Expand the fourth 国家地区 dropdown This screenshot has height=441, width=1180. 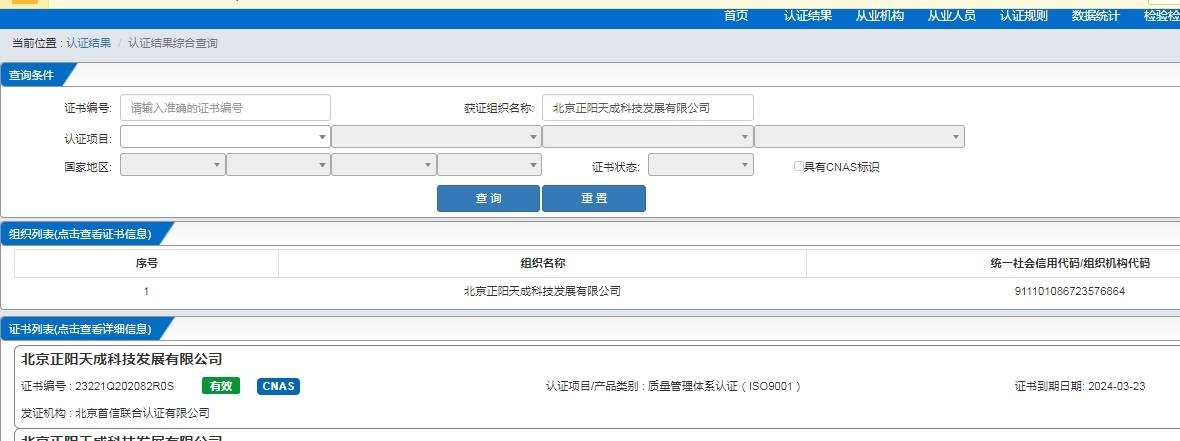489,165
